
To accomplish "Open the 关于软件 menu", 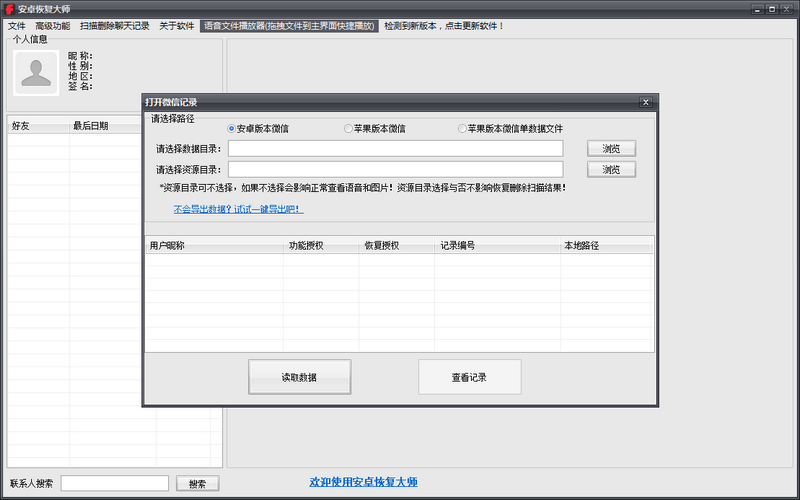I will [177, 26].
